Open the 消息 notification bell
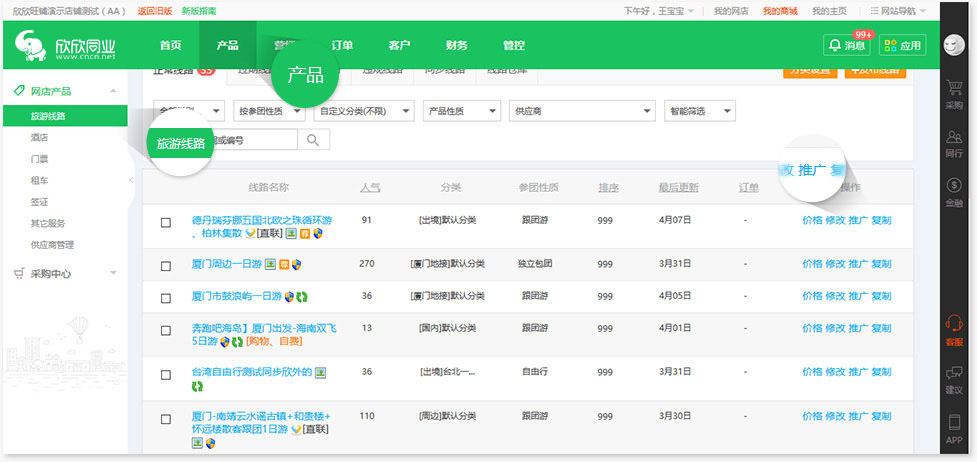 click(845, 45)
